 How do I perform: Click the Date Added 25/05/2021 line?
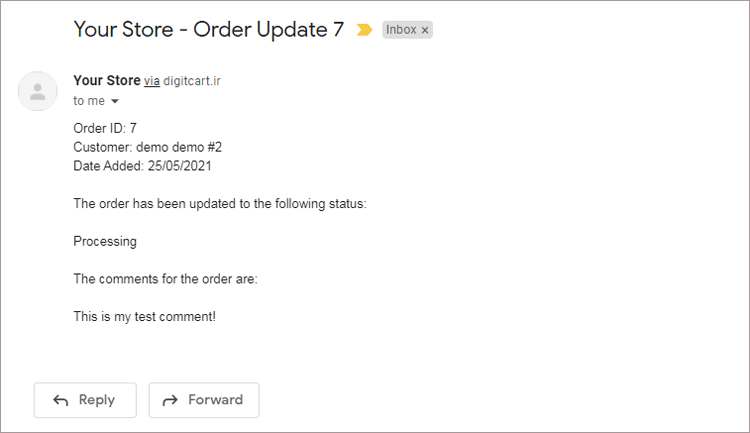[142, 166]
